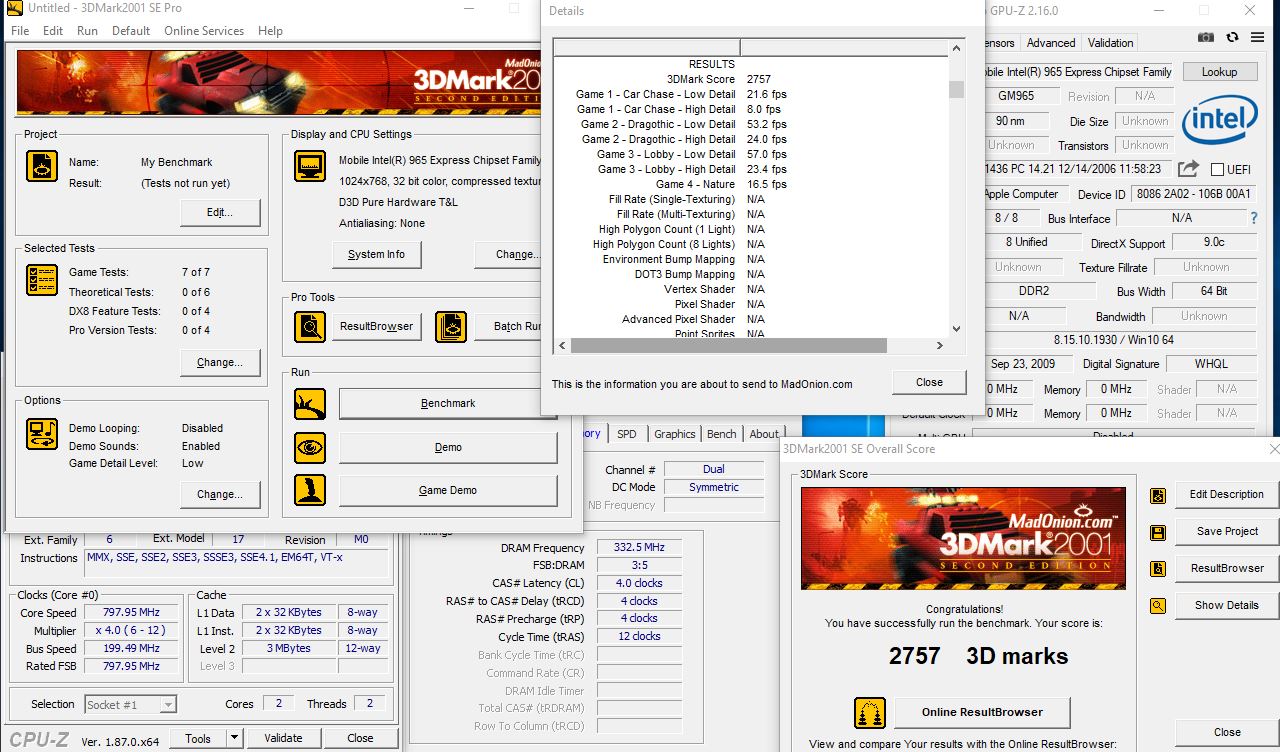1280x752 pixels.
Task: Click the System Info button
Action: [x=376, y=255]
